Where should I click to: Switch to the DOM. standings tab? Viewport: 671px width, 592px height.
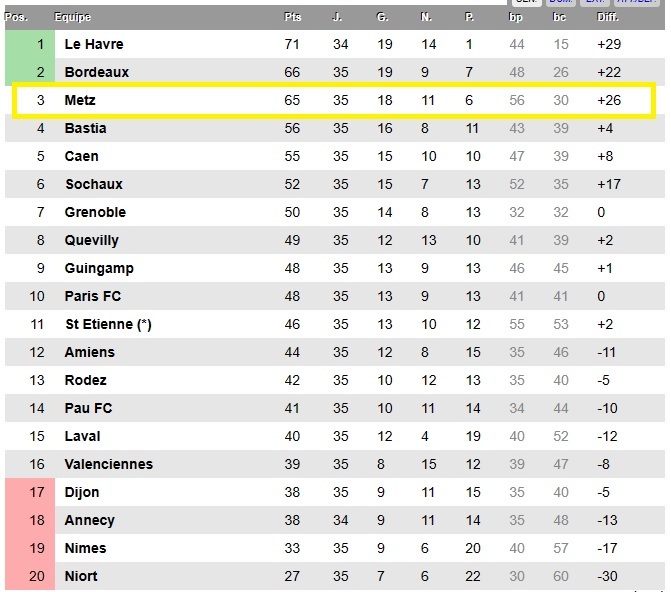(x=559, y=2)
